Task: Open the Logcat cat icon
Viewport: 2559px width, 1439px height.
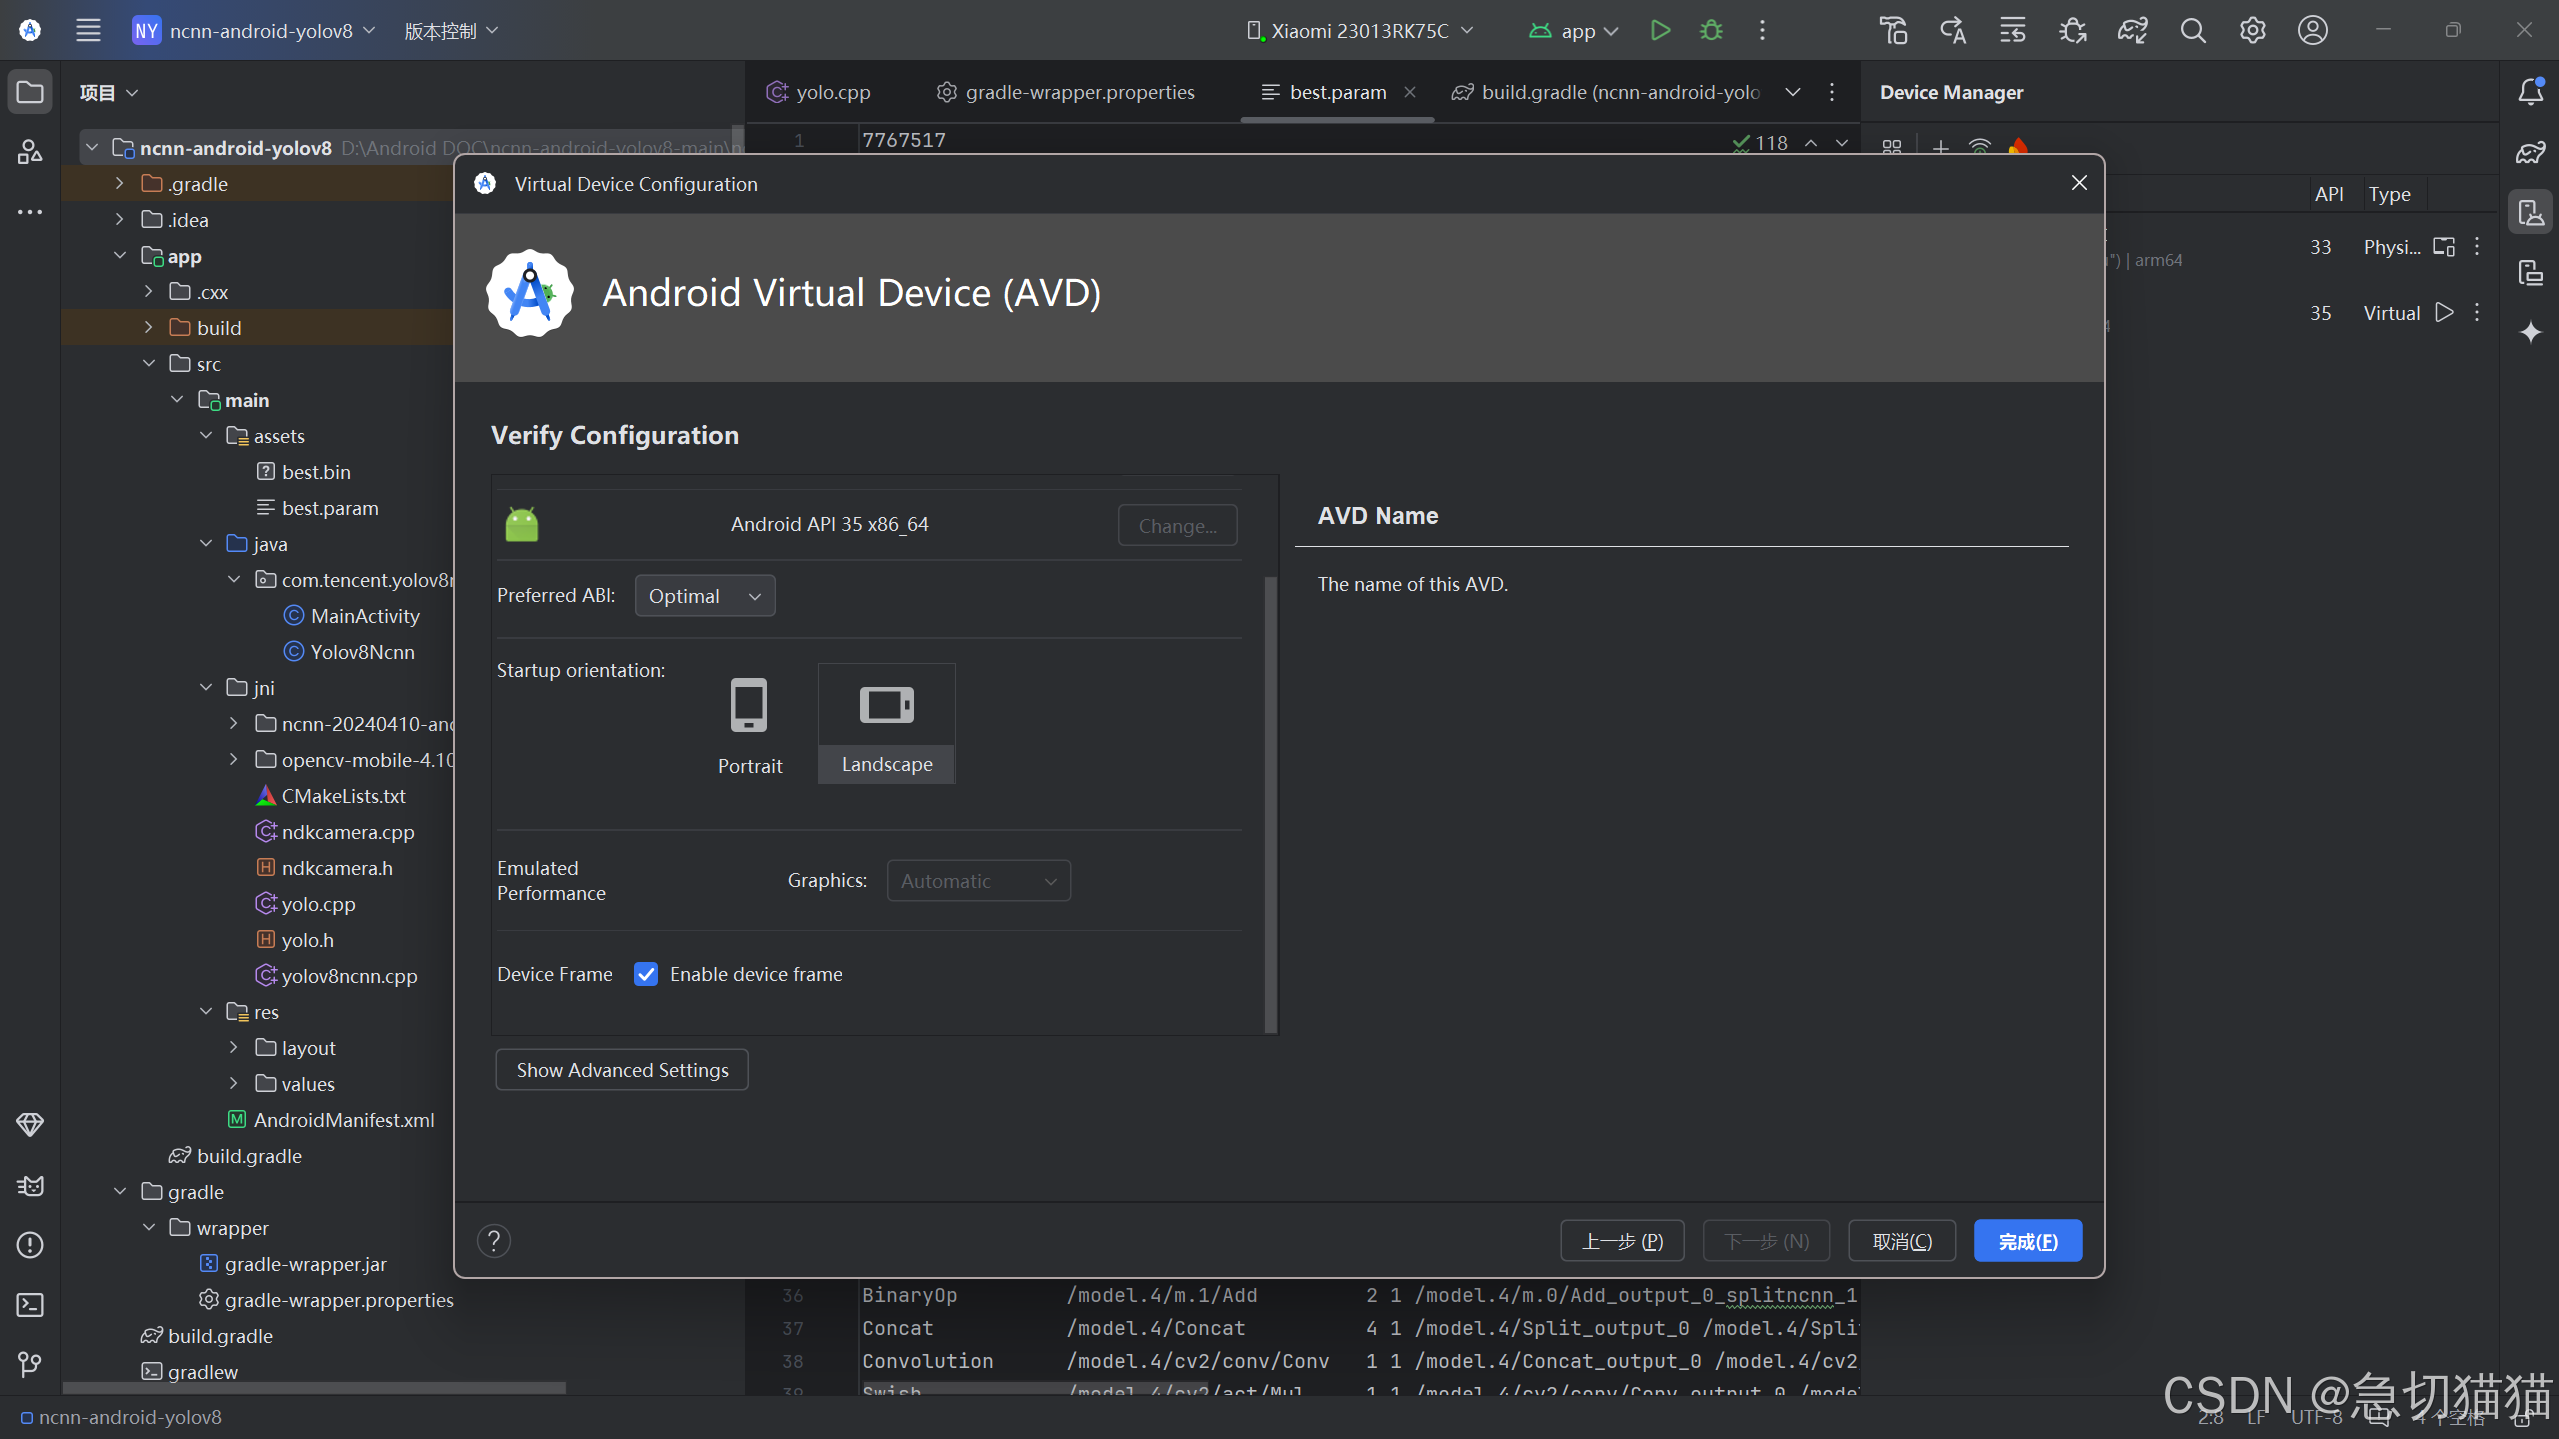Action: coord(30,1185)
